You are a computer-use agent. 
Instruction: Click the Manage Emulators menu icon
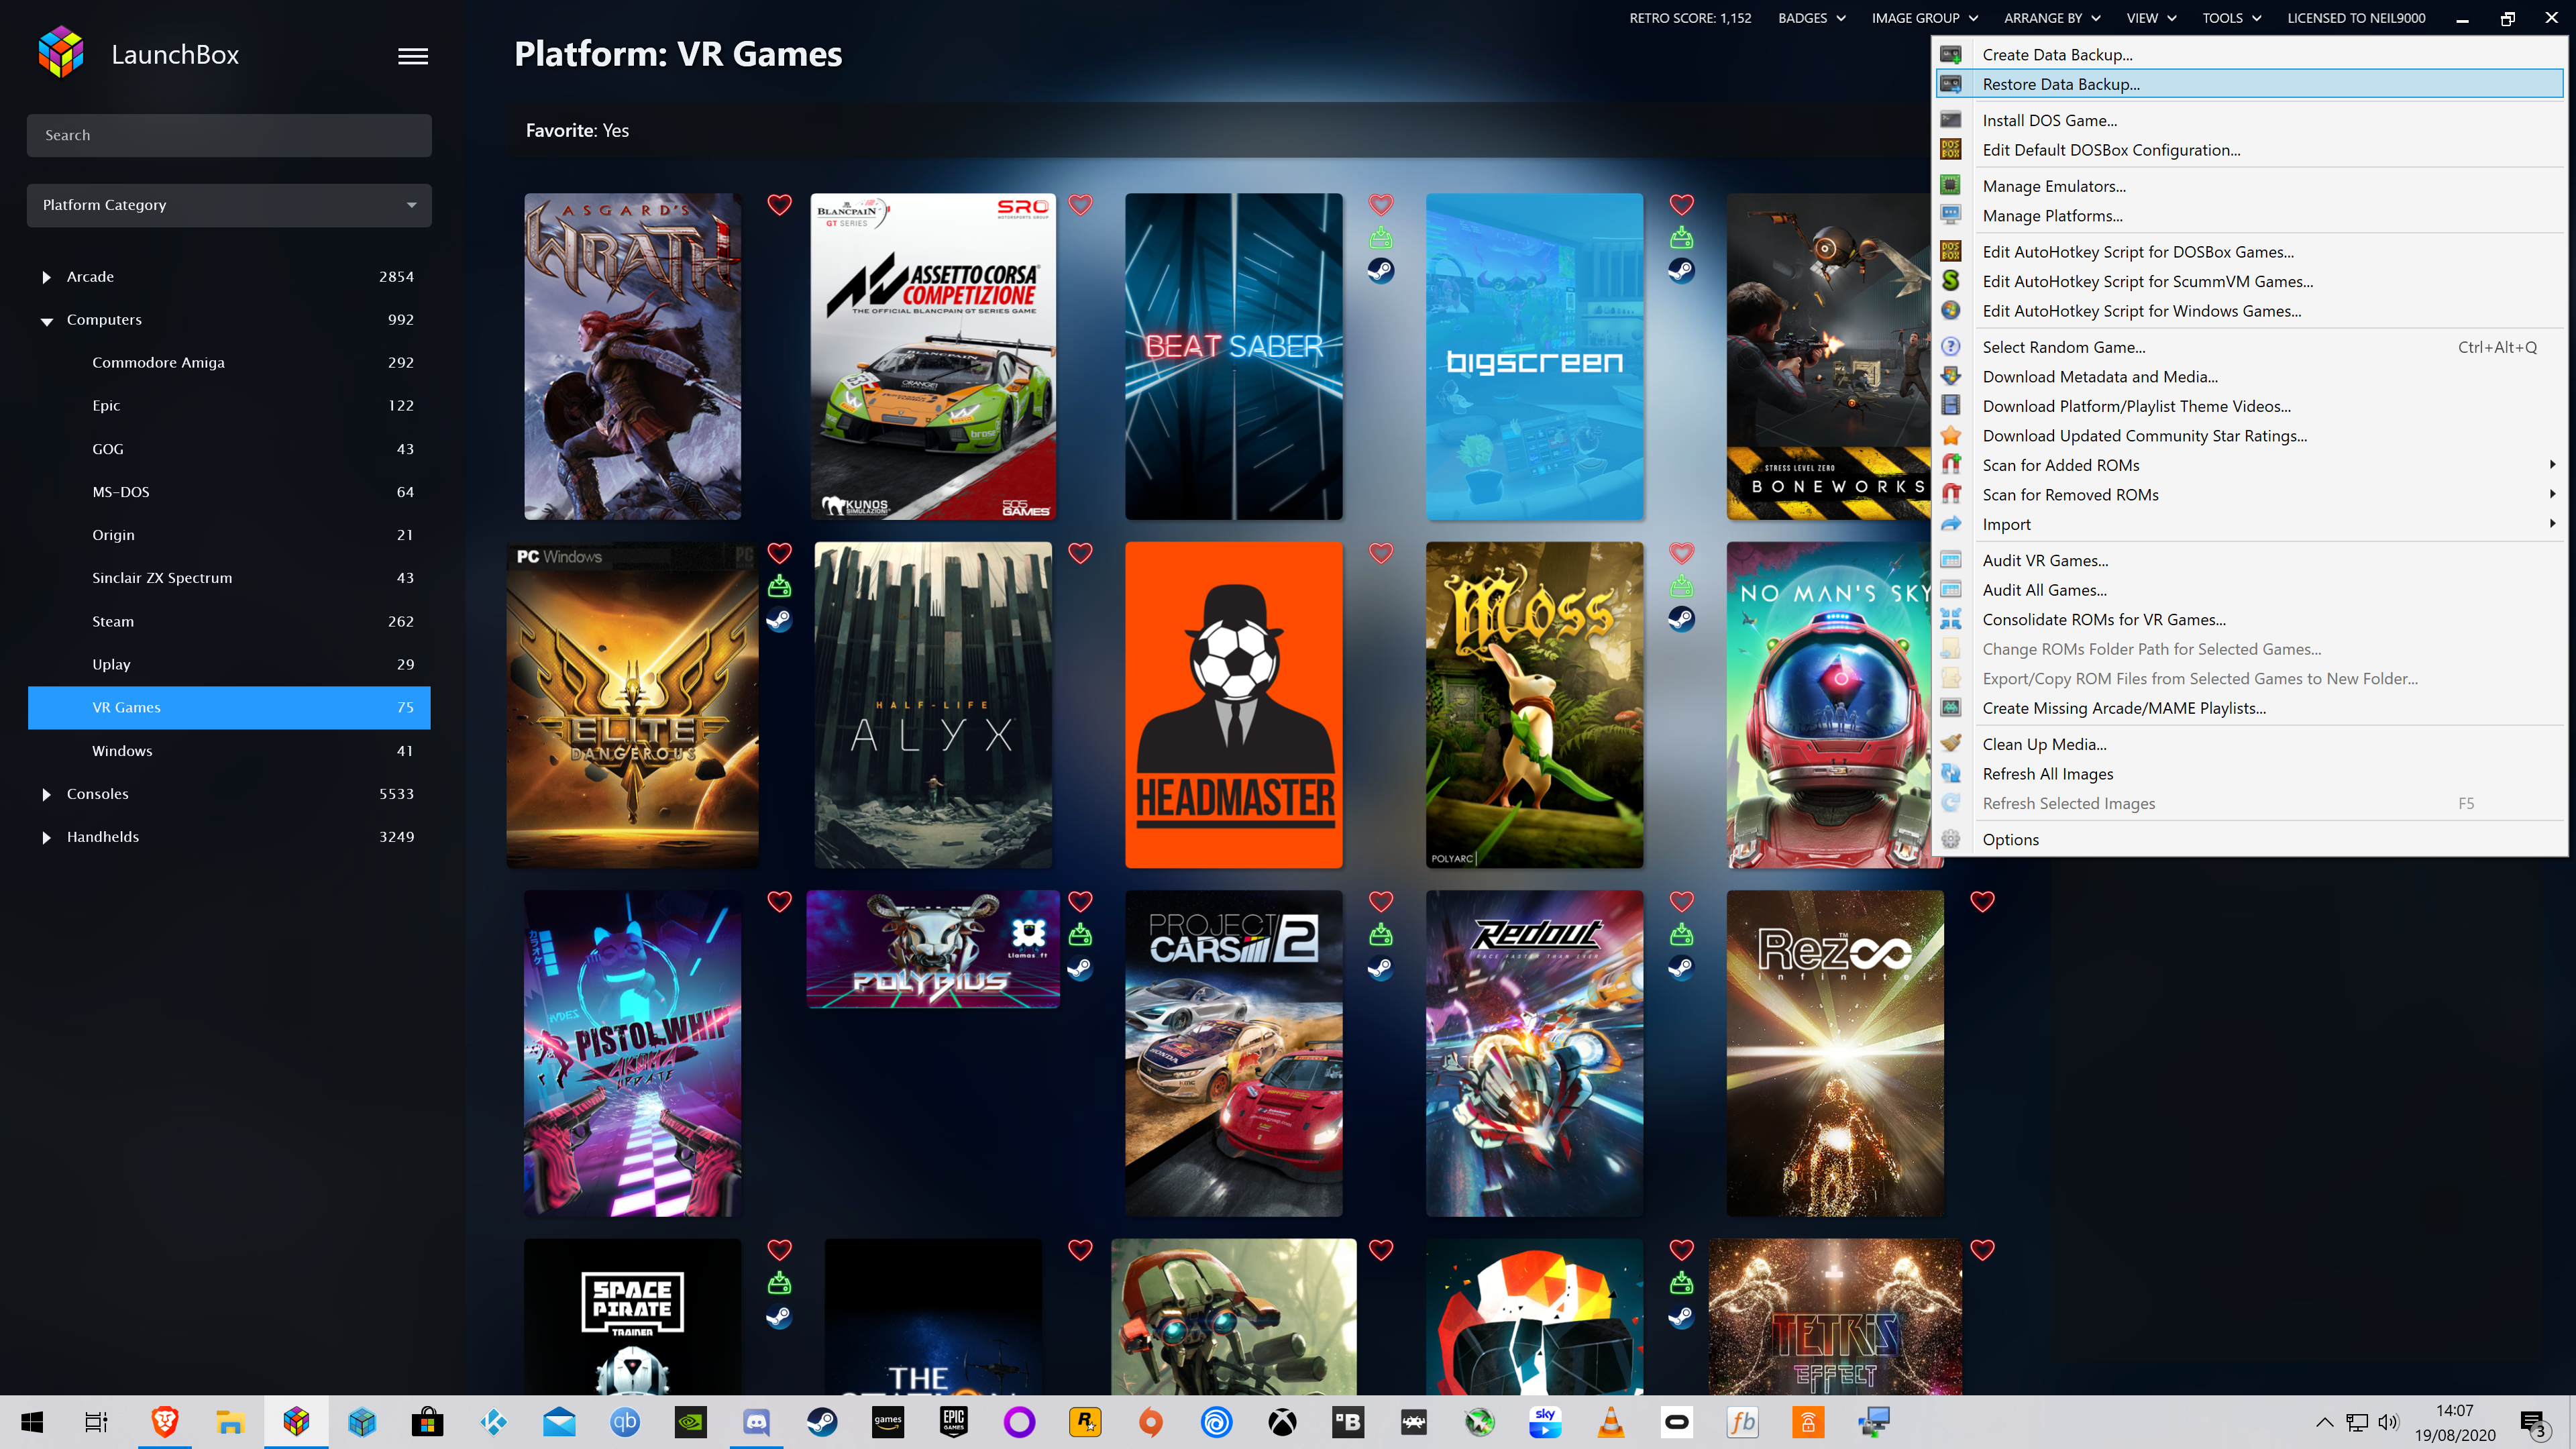click(x=1950, y=185)
